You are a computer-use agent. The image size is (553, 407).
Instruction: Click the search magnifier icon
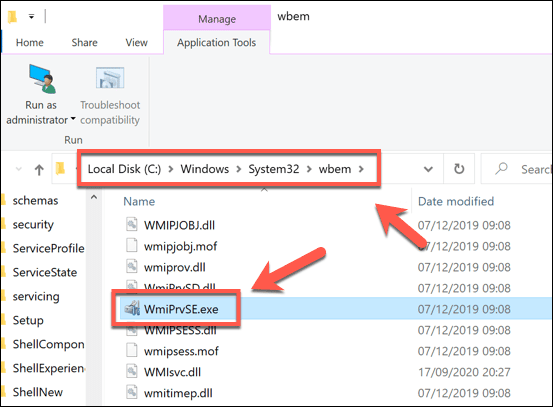pyautogui.click(x=501, y=169)
